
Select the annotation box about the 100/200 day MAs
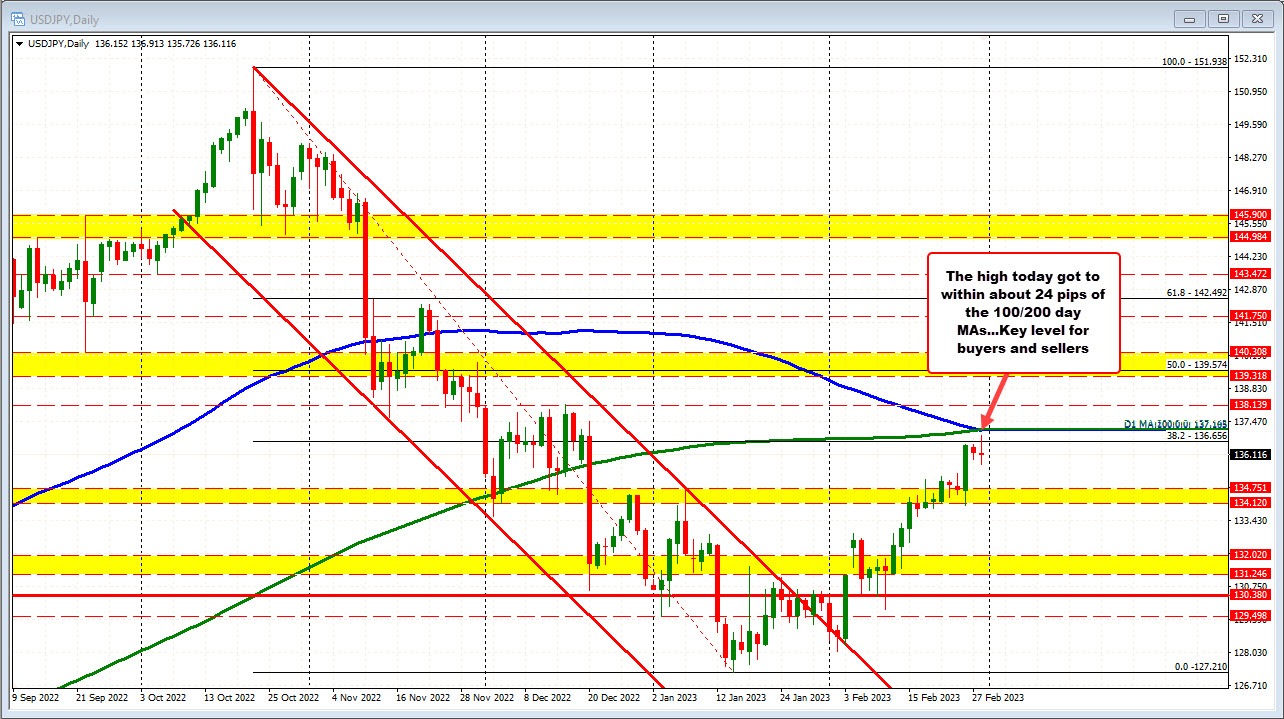pos(1024,312)
